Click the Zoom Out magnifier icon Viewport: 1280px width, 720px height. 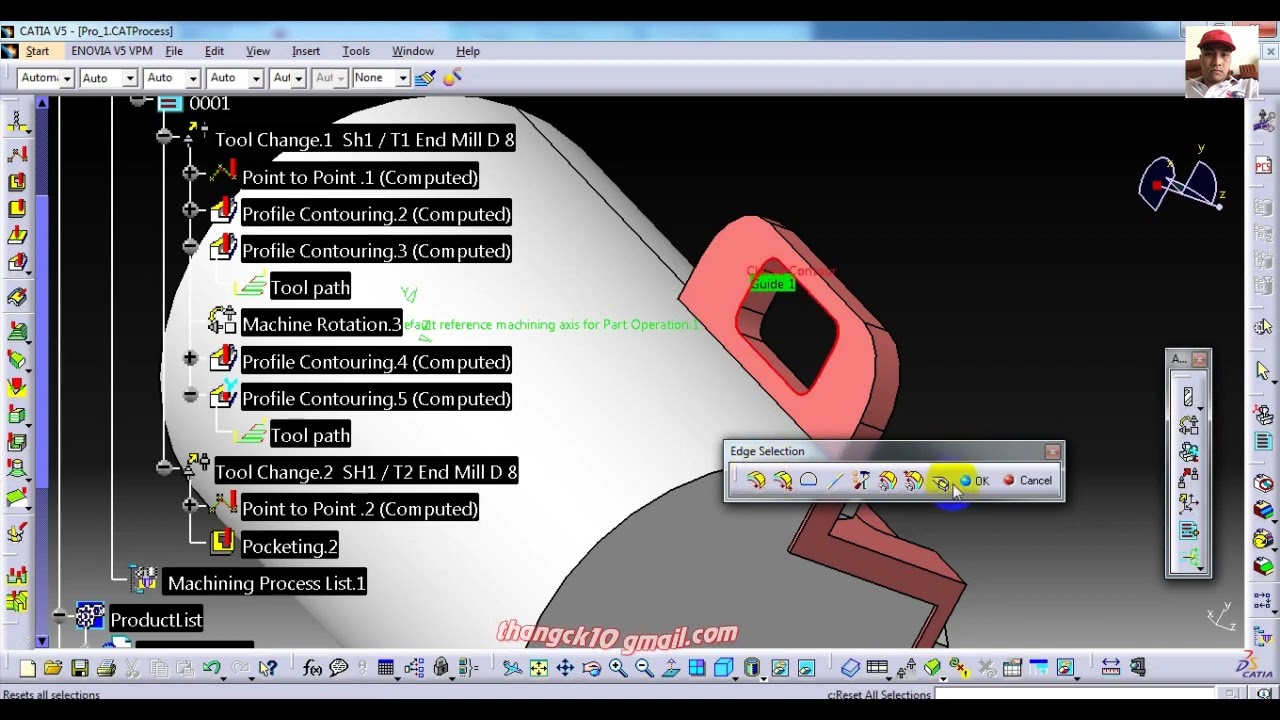pyautogui.click(x=644, y=668)
